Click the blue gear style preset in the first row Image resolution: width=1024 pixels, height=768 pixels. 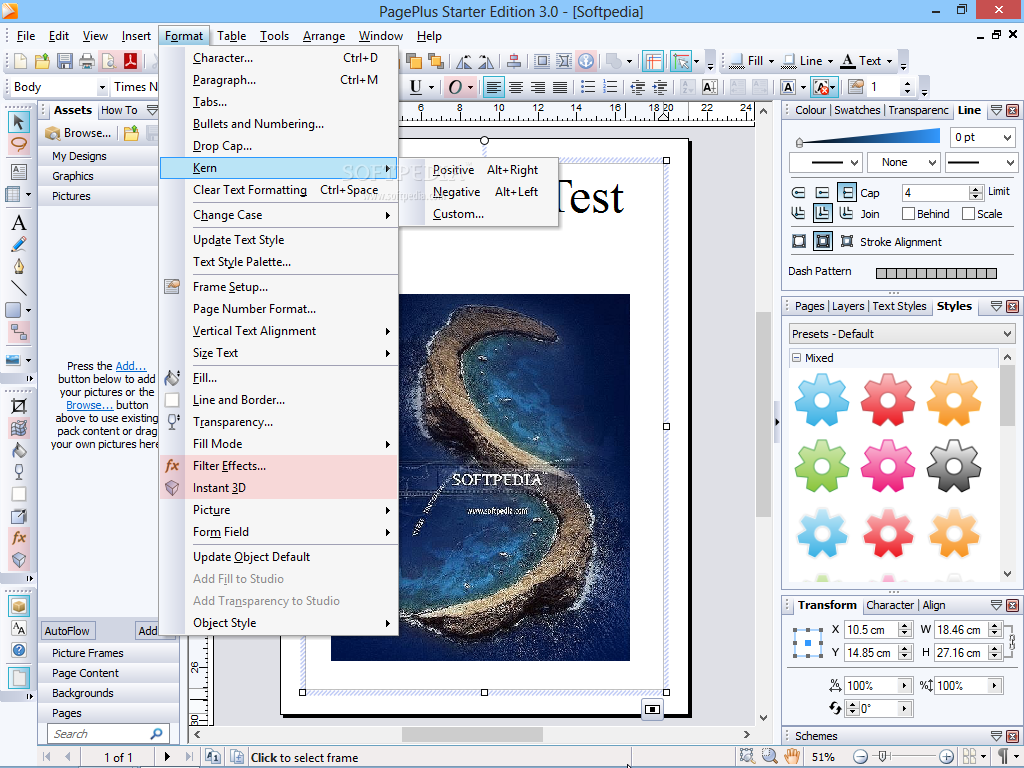point(822,400)
